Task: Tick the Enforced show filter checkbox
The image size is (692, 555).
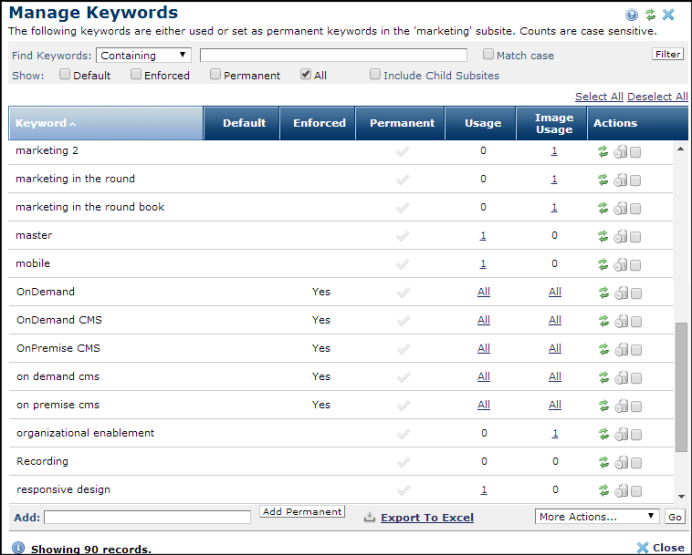Action: tap(136, 75)
